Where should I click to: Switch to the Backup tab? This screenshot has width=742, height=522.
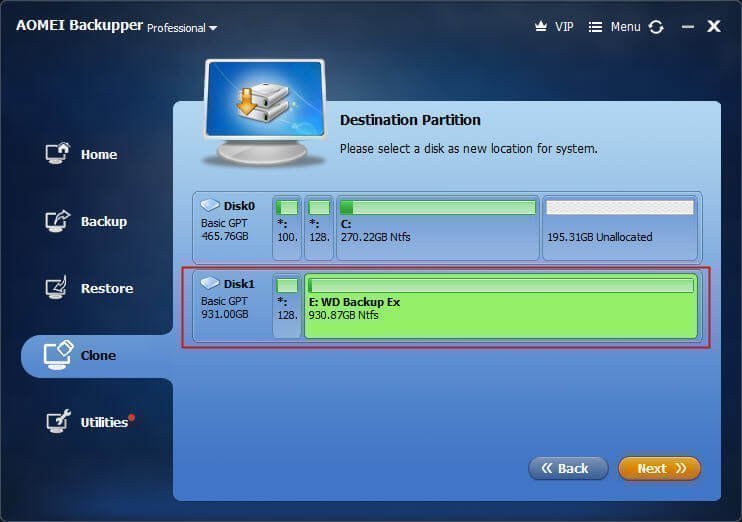coord(103,221)
